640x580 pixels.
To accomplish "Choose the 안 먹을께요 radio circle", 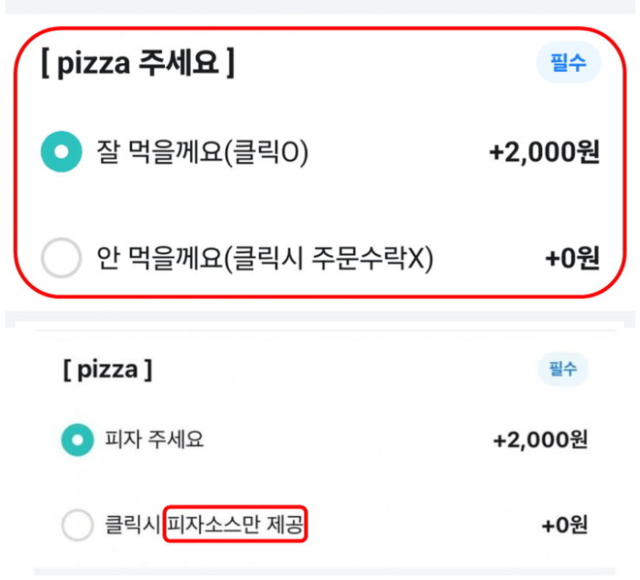I will [62, 258].
